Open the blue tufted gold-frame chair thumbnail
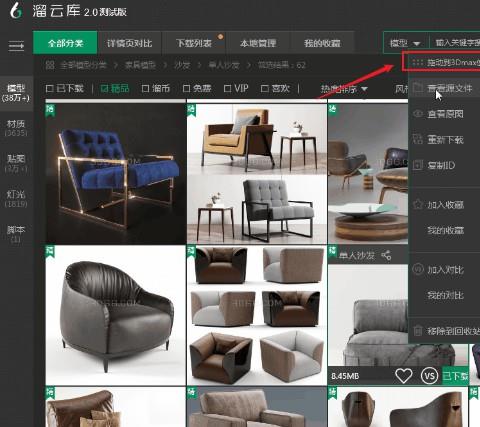This screenshot has height=427, width=480. click(x=115, y=173)
